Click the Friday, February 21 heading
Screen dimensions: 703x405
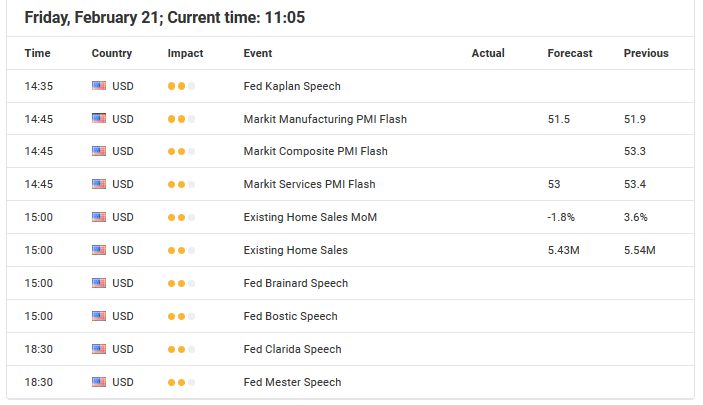coord(93,17)
